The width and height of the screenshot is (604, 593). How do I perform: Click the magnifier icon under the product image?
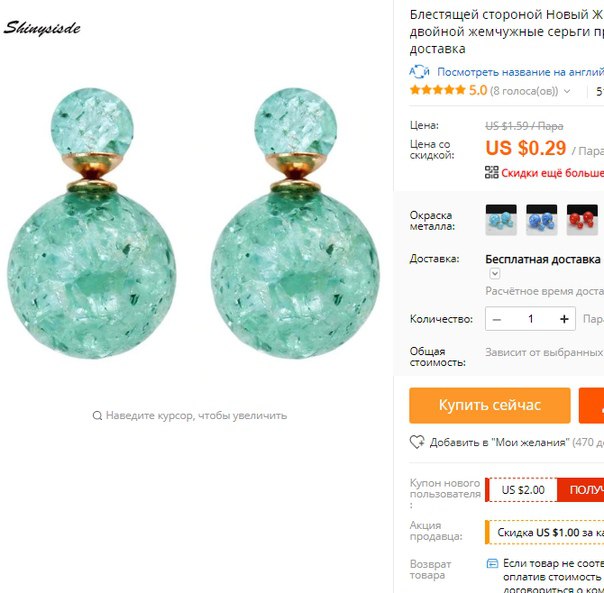97,416
